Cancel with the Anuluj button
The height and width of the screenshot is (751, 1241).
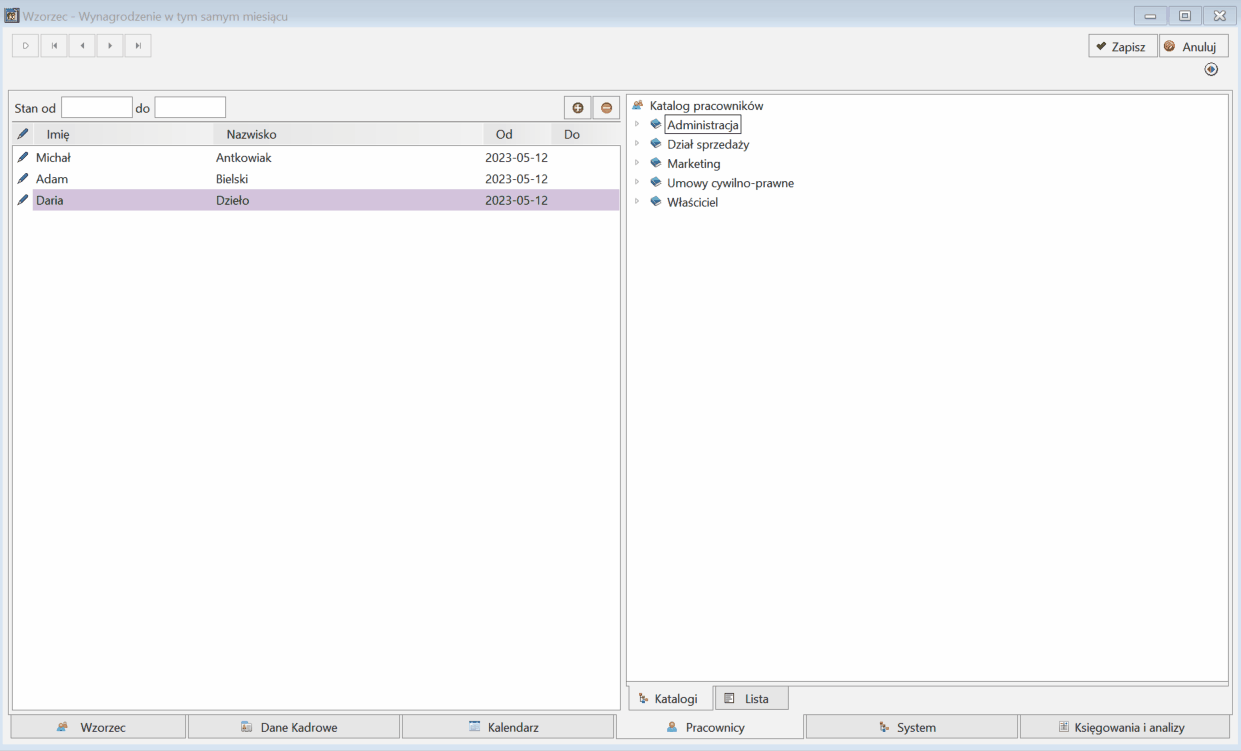[x=1194, y=46]
